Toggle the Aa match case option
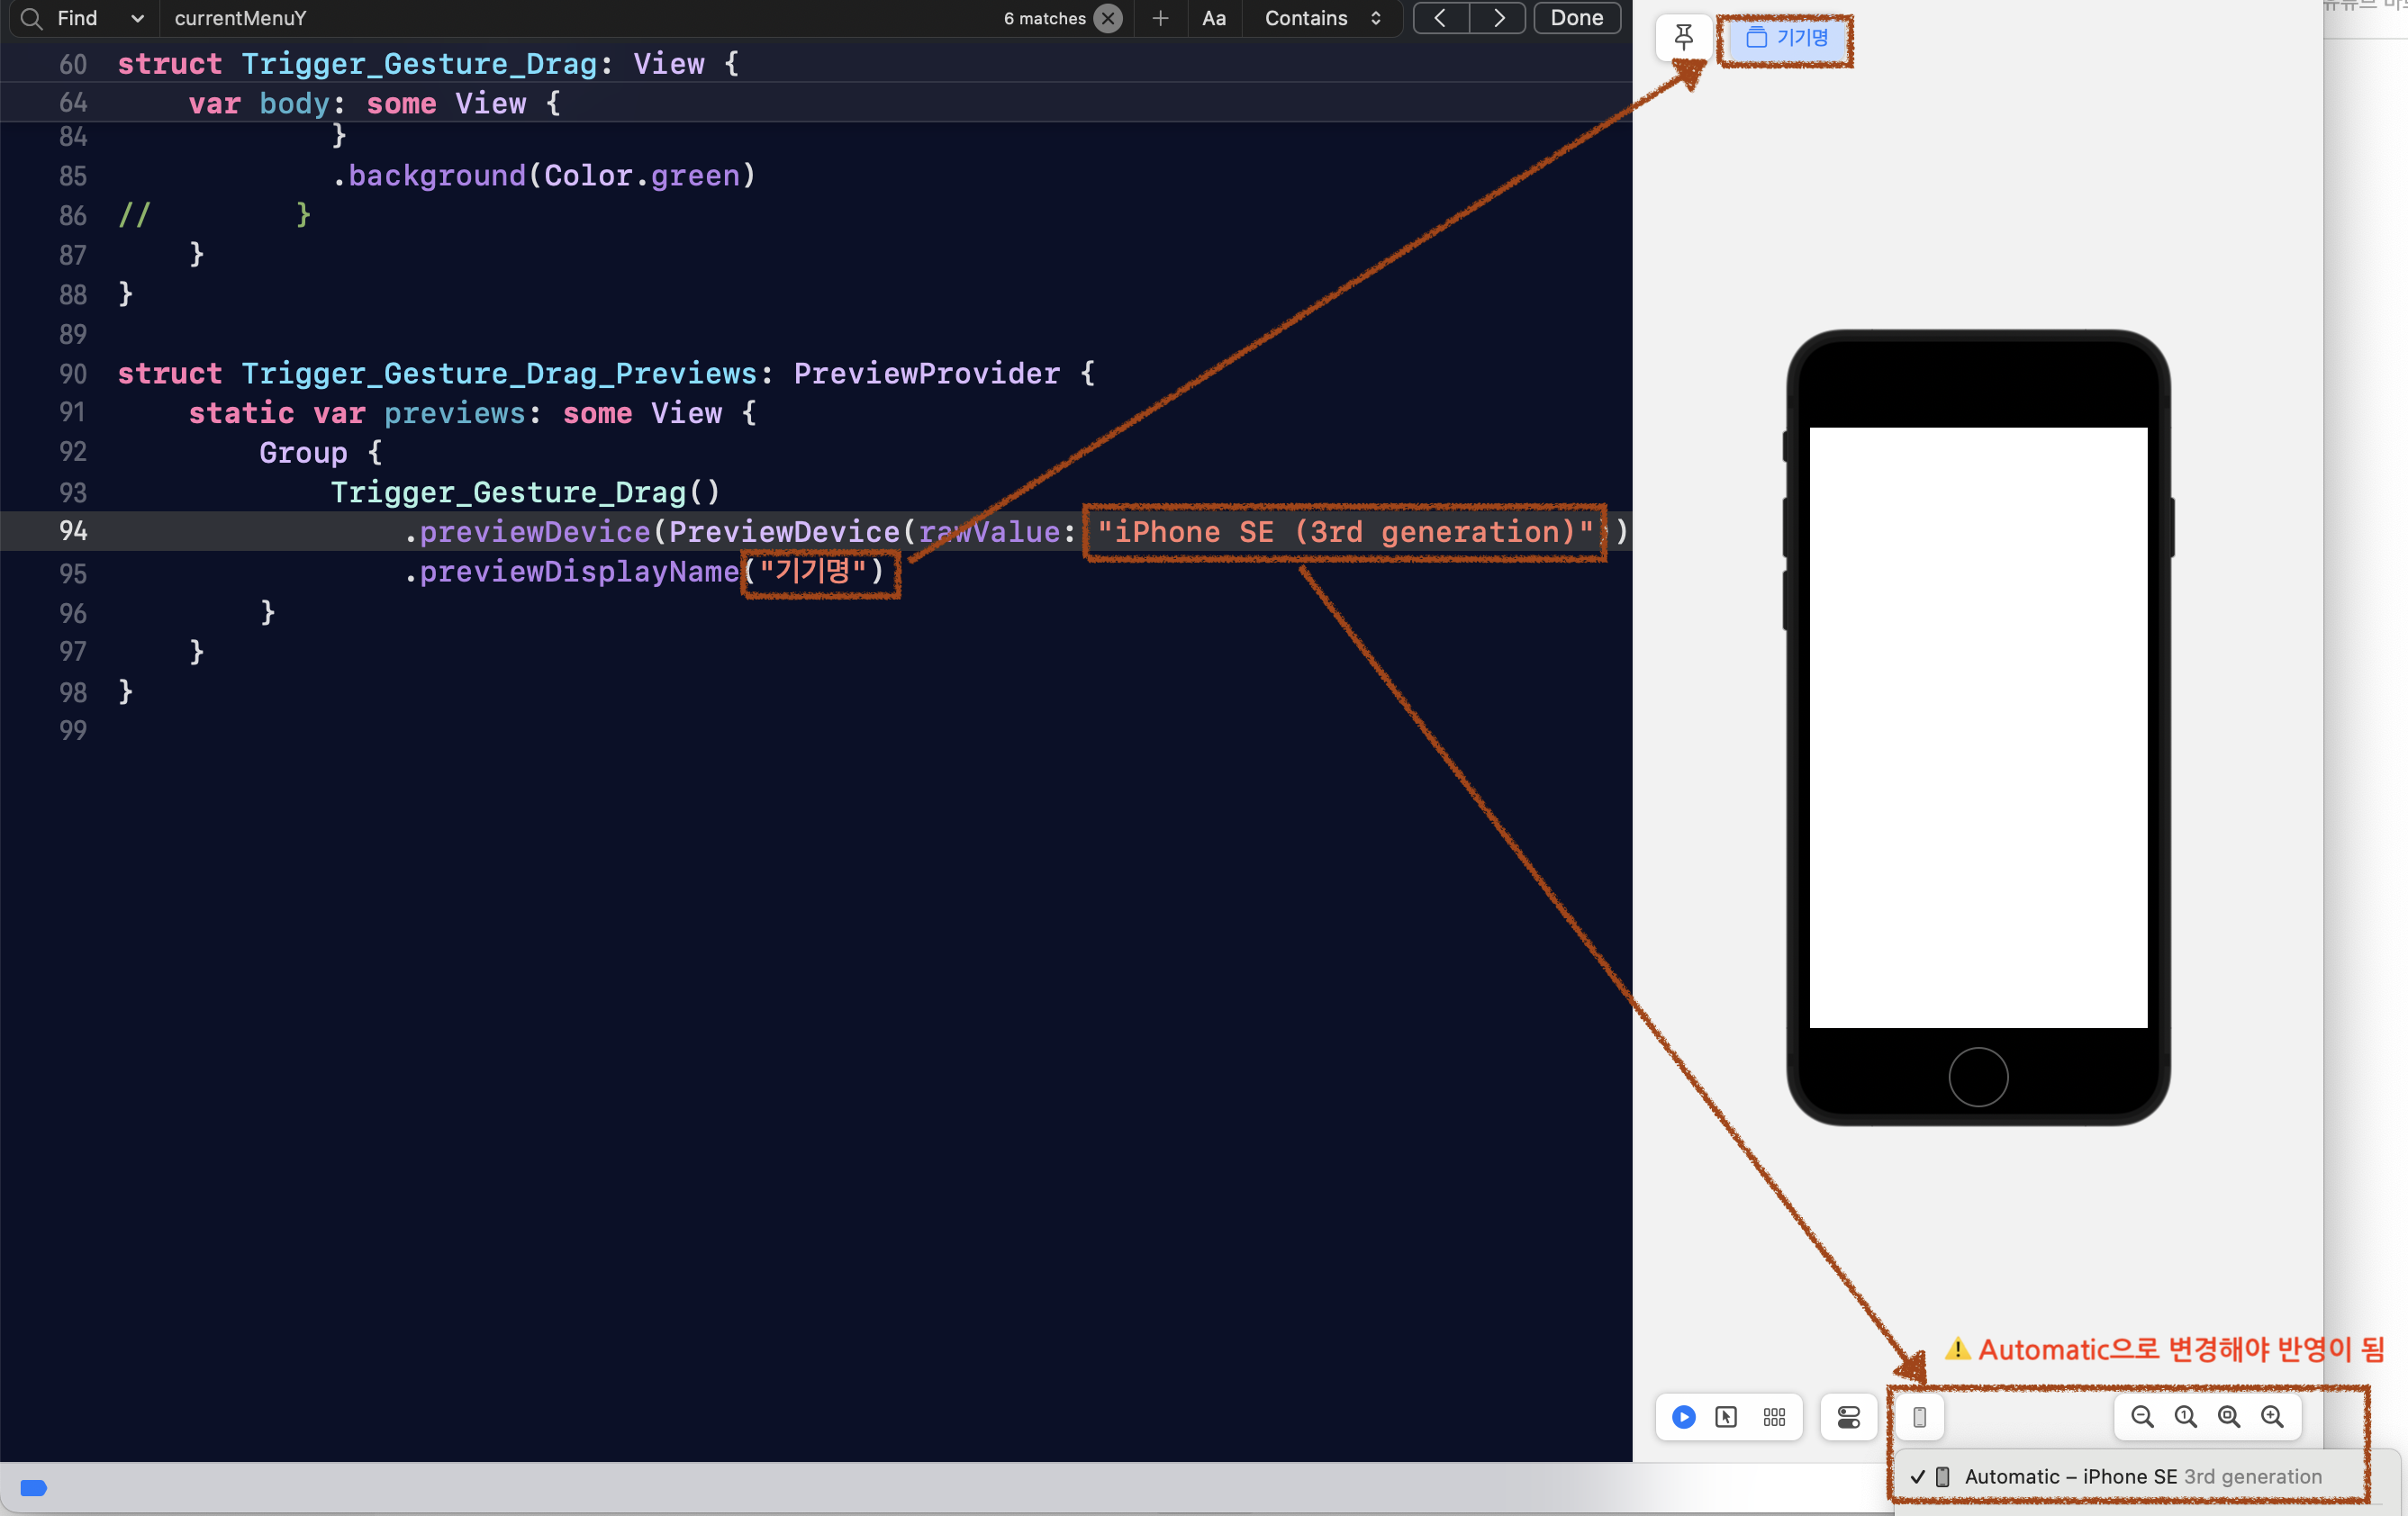2408x1516 pixels. (x=1213, y=18)
